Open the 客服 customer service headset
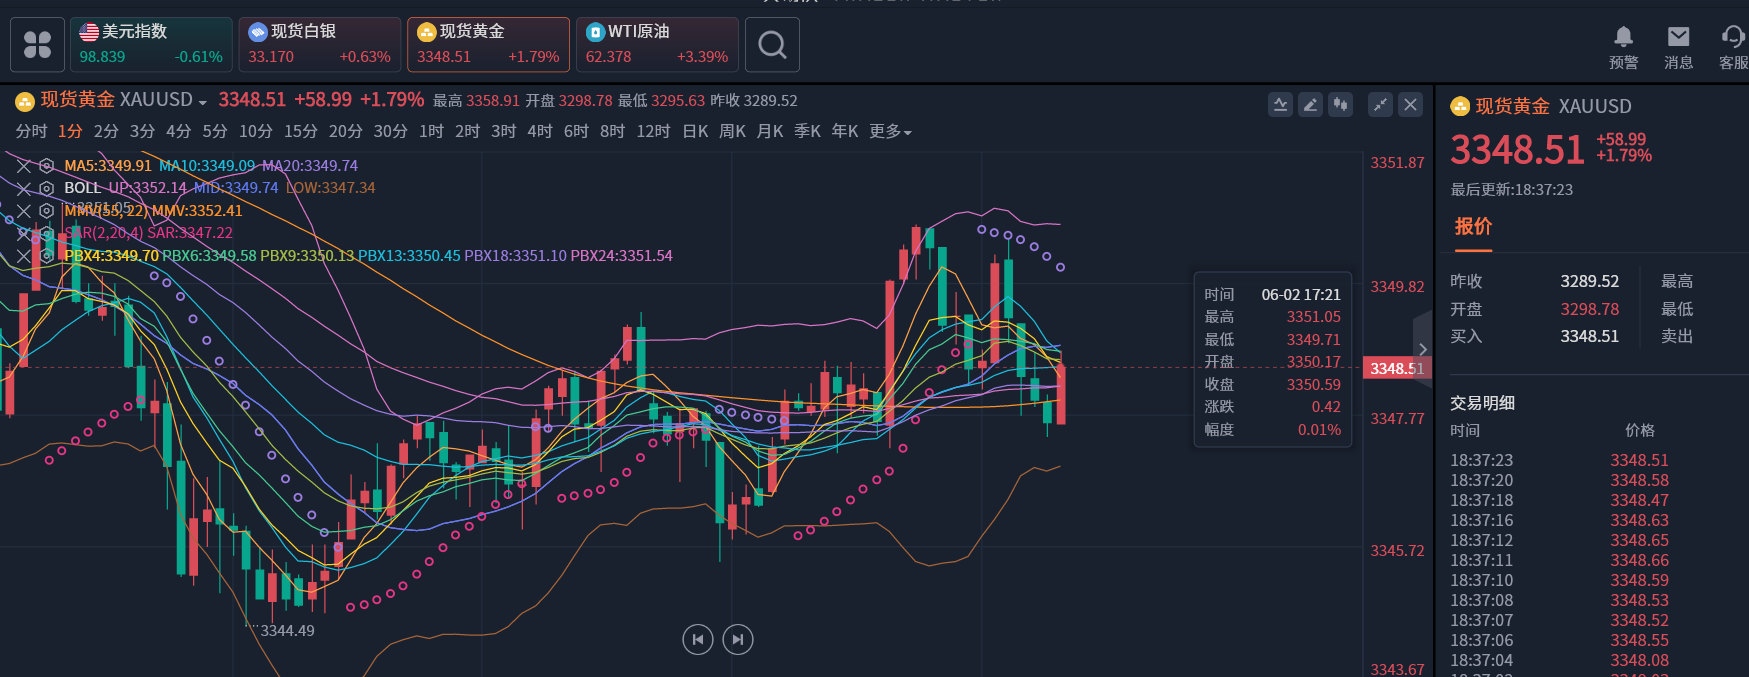 [x=1733, y=47]
